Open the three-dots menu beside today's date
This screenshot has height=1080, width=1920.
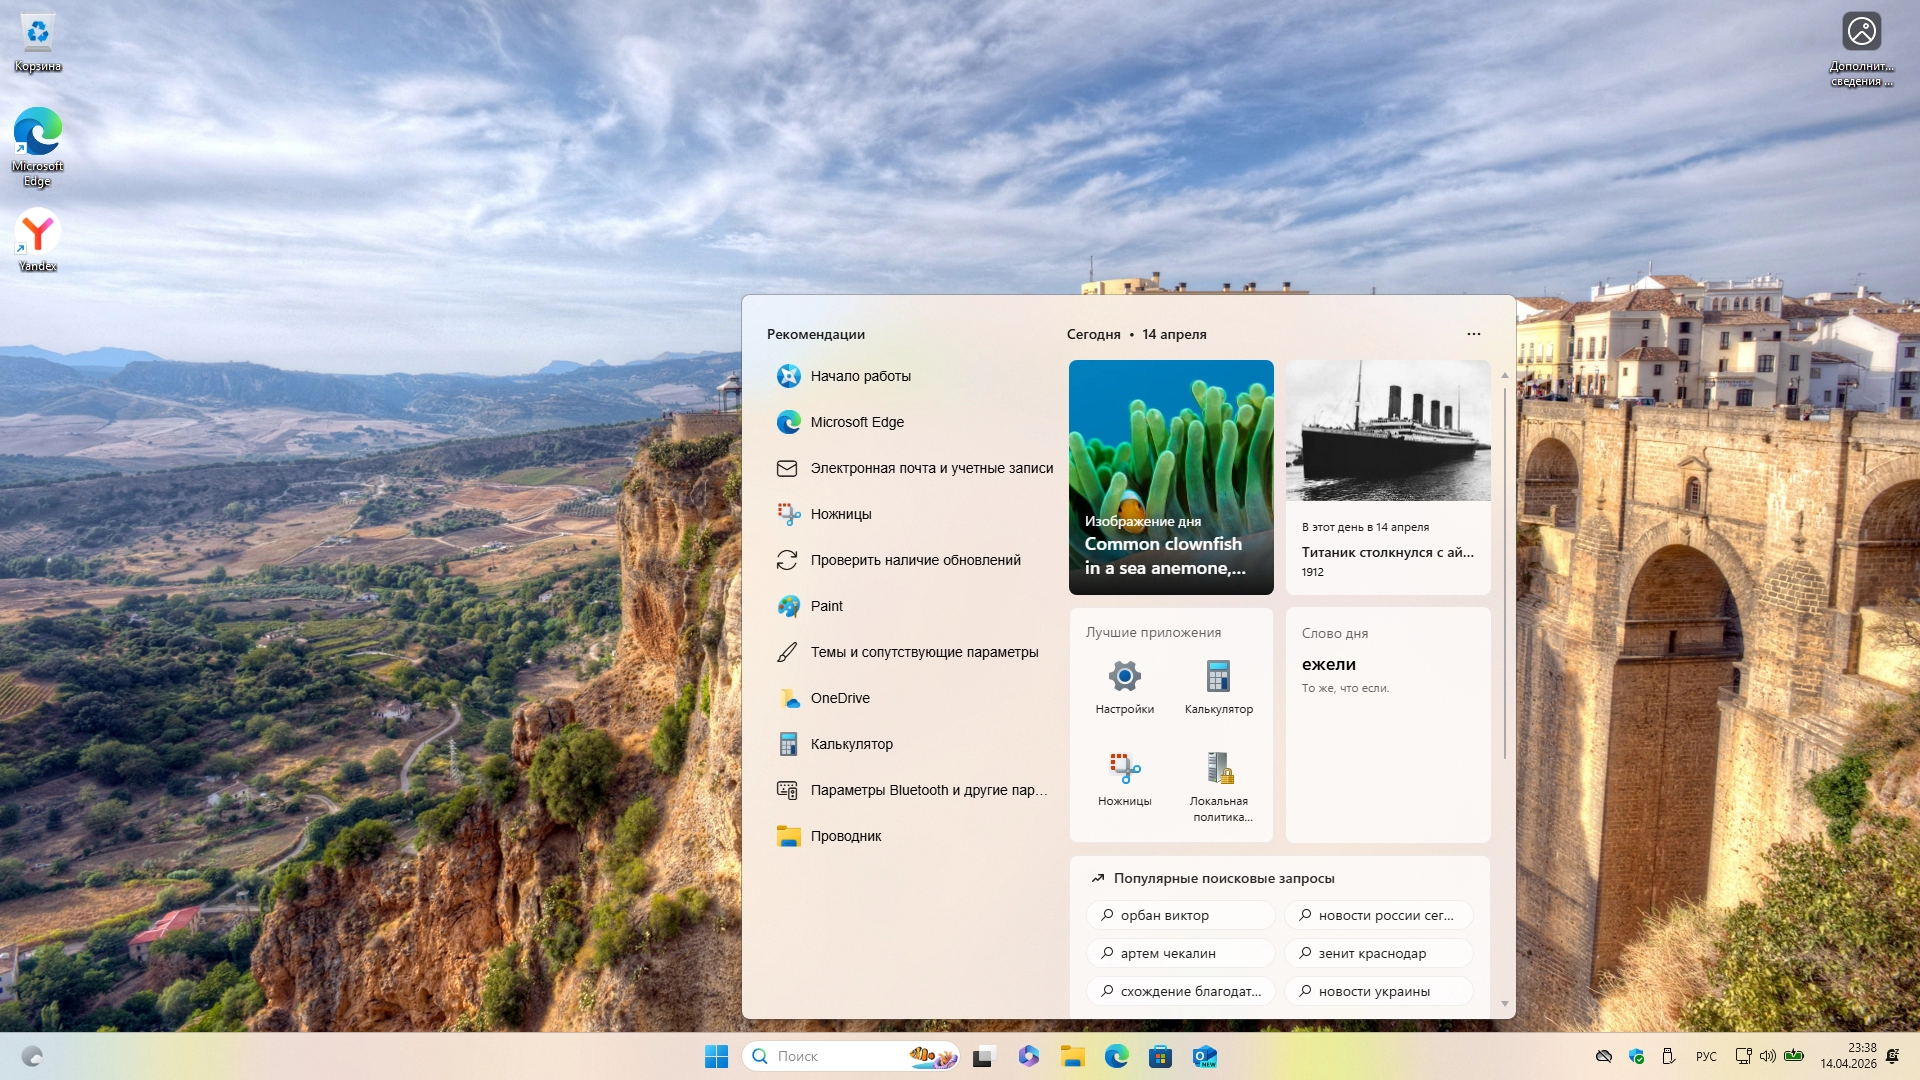pyautogui.click(x=1473, y=334)
